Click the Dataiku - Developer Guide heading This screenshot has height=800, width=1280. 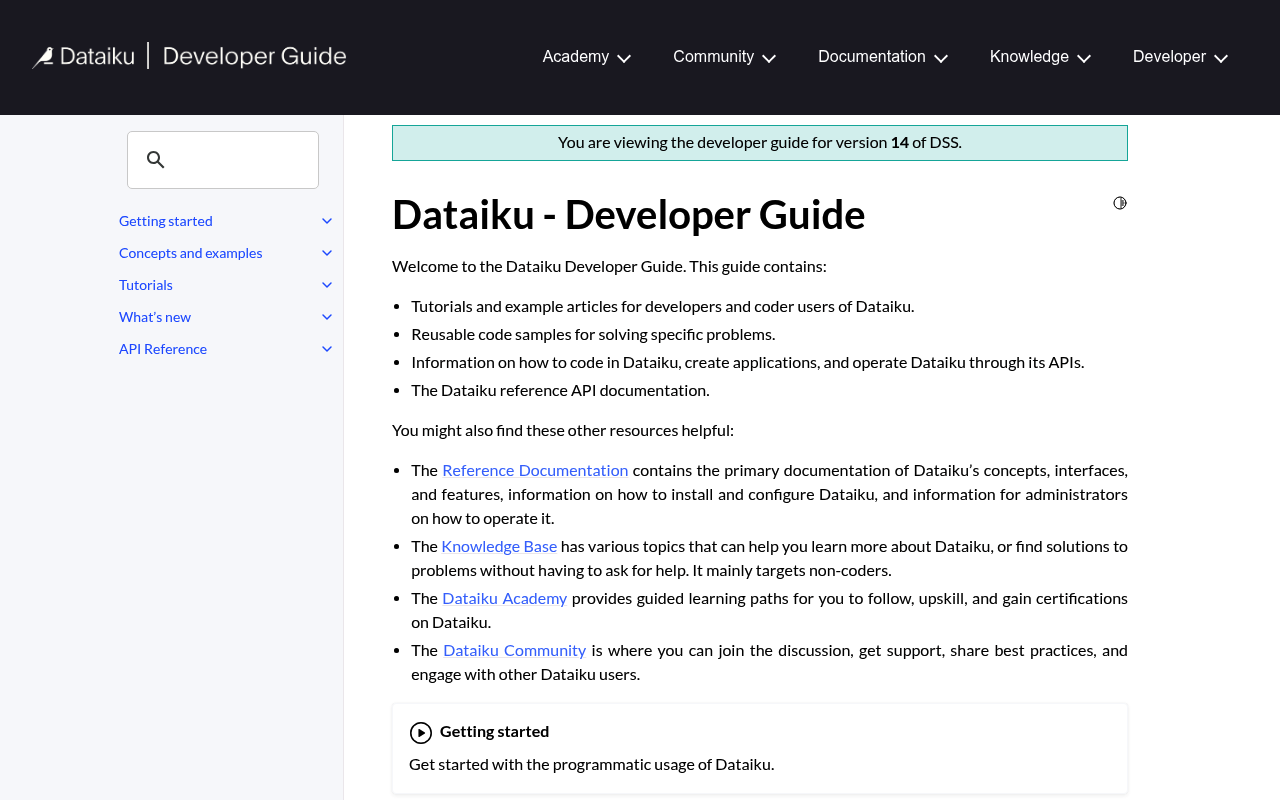628,215
